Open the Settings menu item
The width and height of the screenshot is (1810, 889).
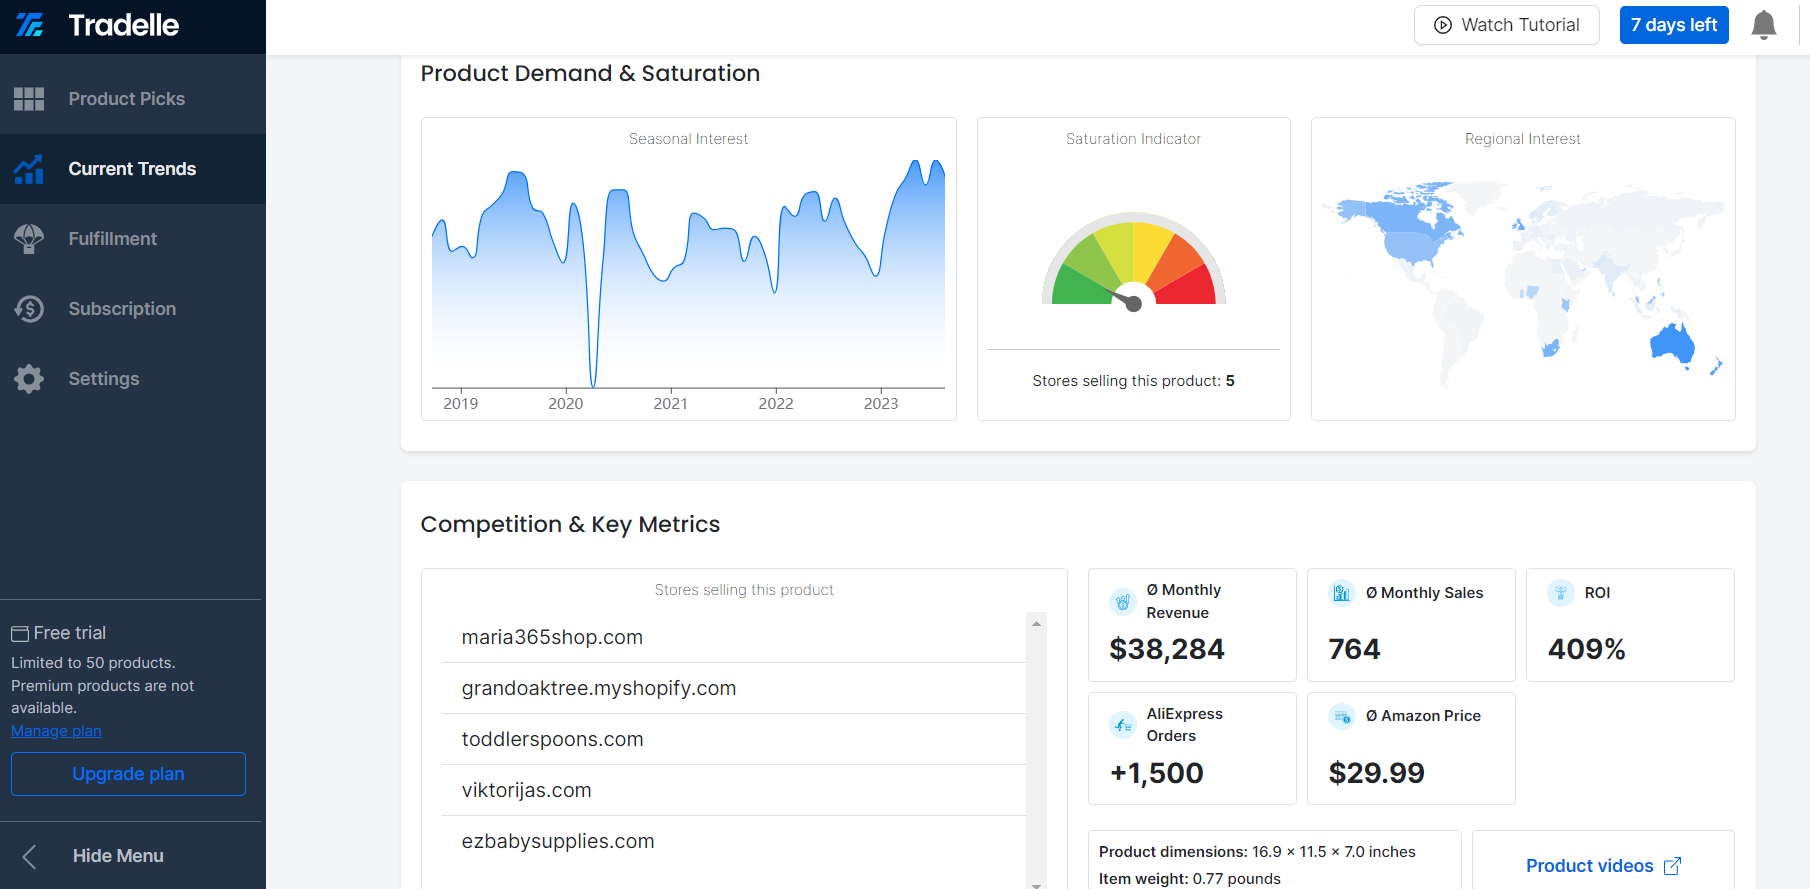coord(133,379)
